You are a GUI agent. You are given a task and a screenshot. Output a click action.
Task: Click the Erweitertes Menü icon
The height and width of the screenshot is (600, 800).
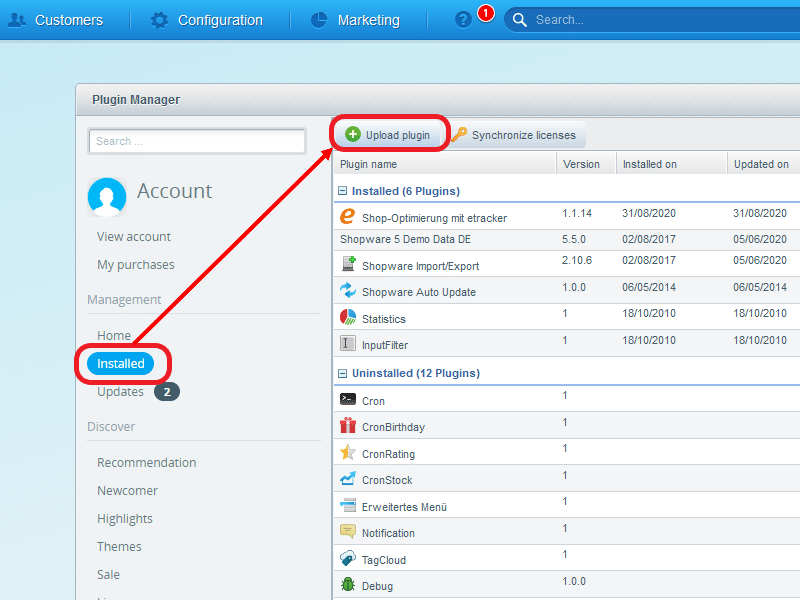click(348, 505)
